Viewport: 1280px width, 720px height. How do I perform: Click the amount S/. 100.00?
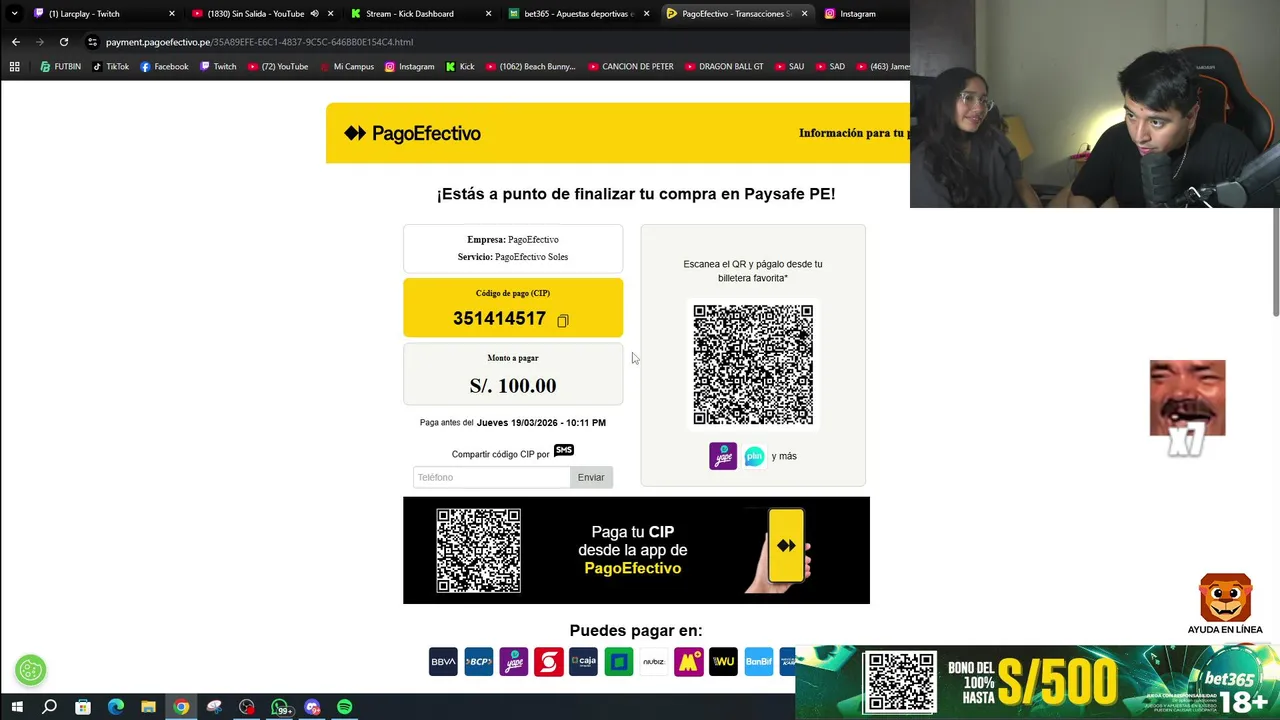pyautogui.click(x=513, y=386)
